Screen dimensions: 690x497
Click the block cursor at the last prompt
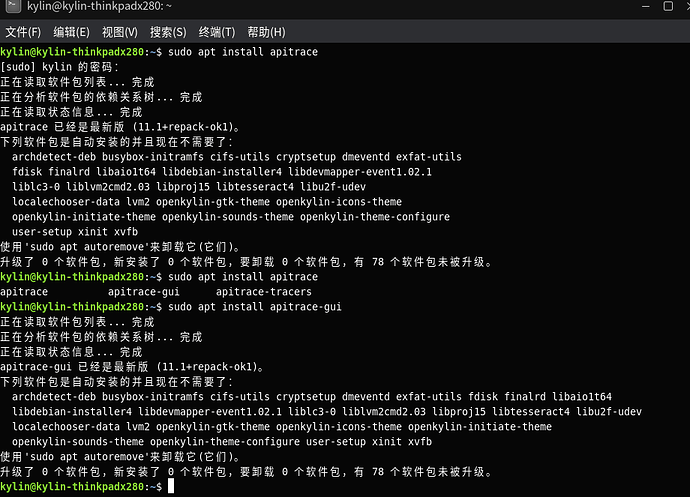tap(172, 486)
